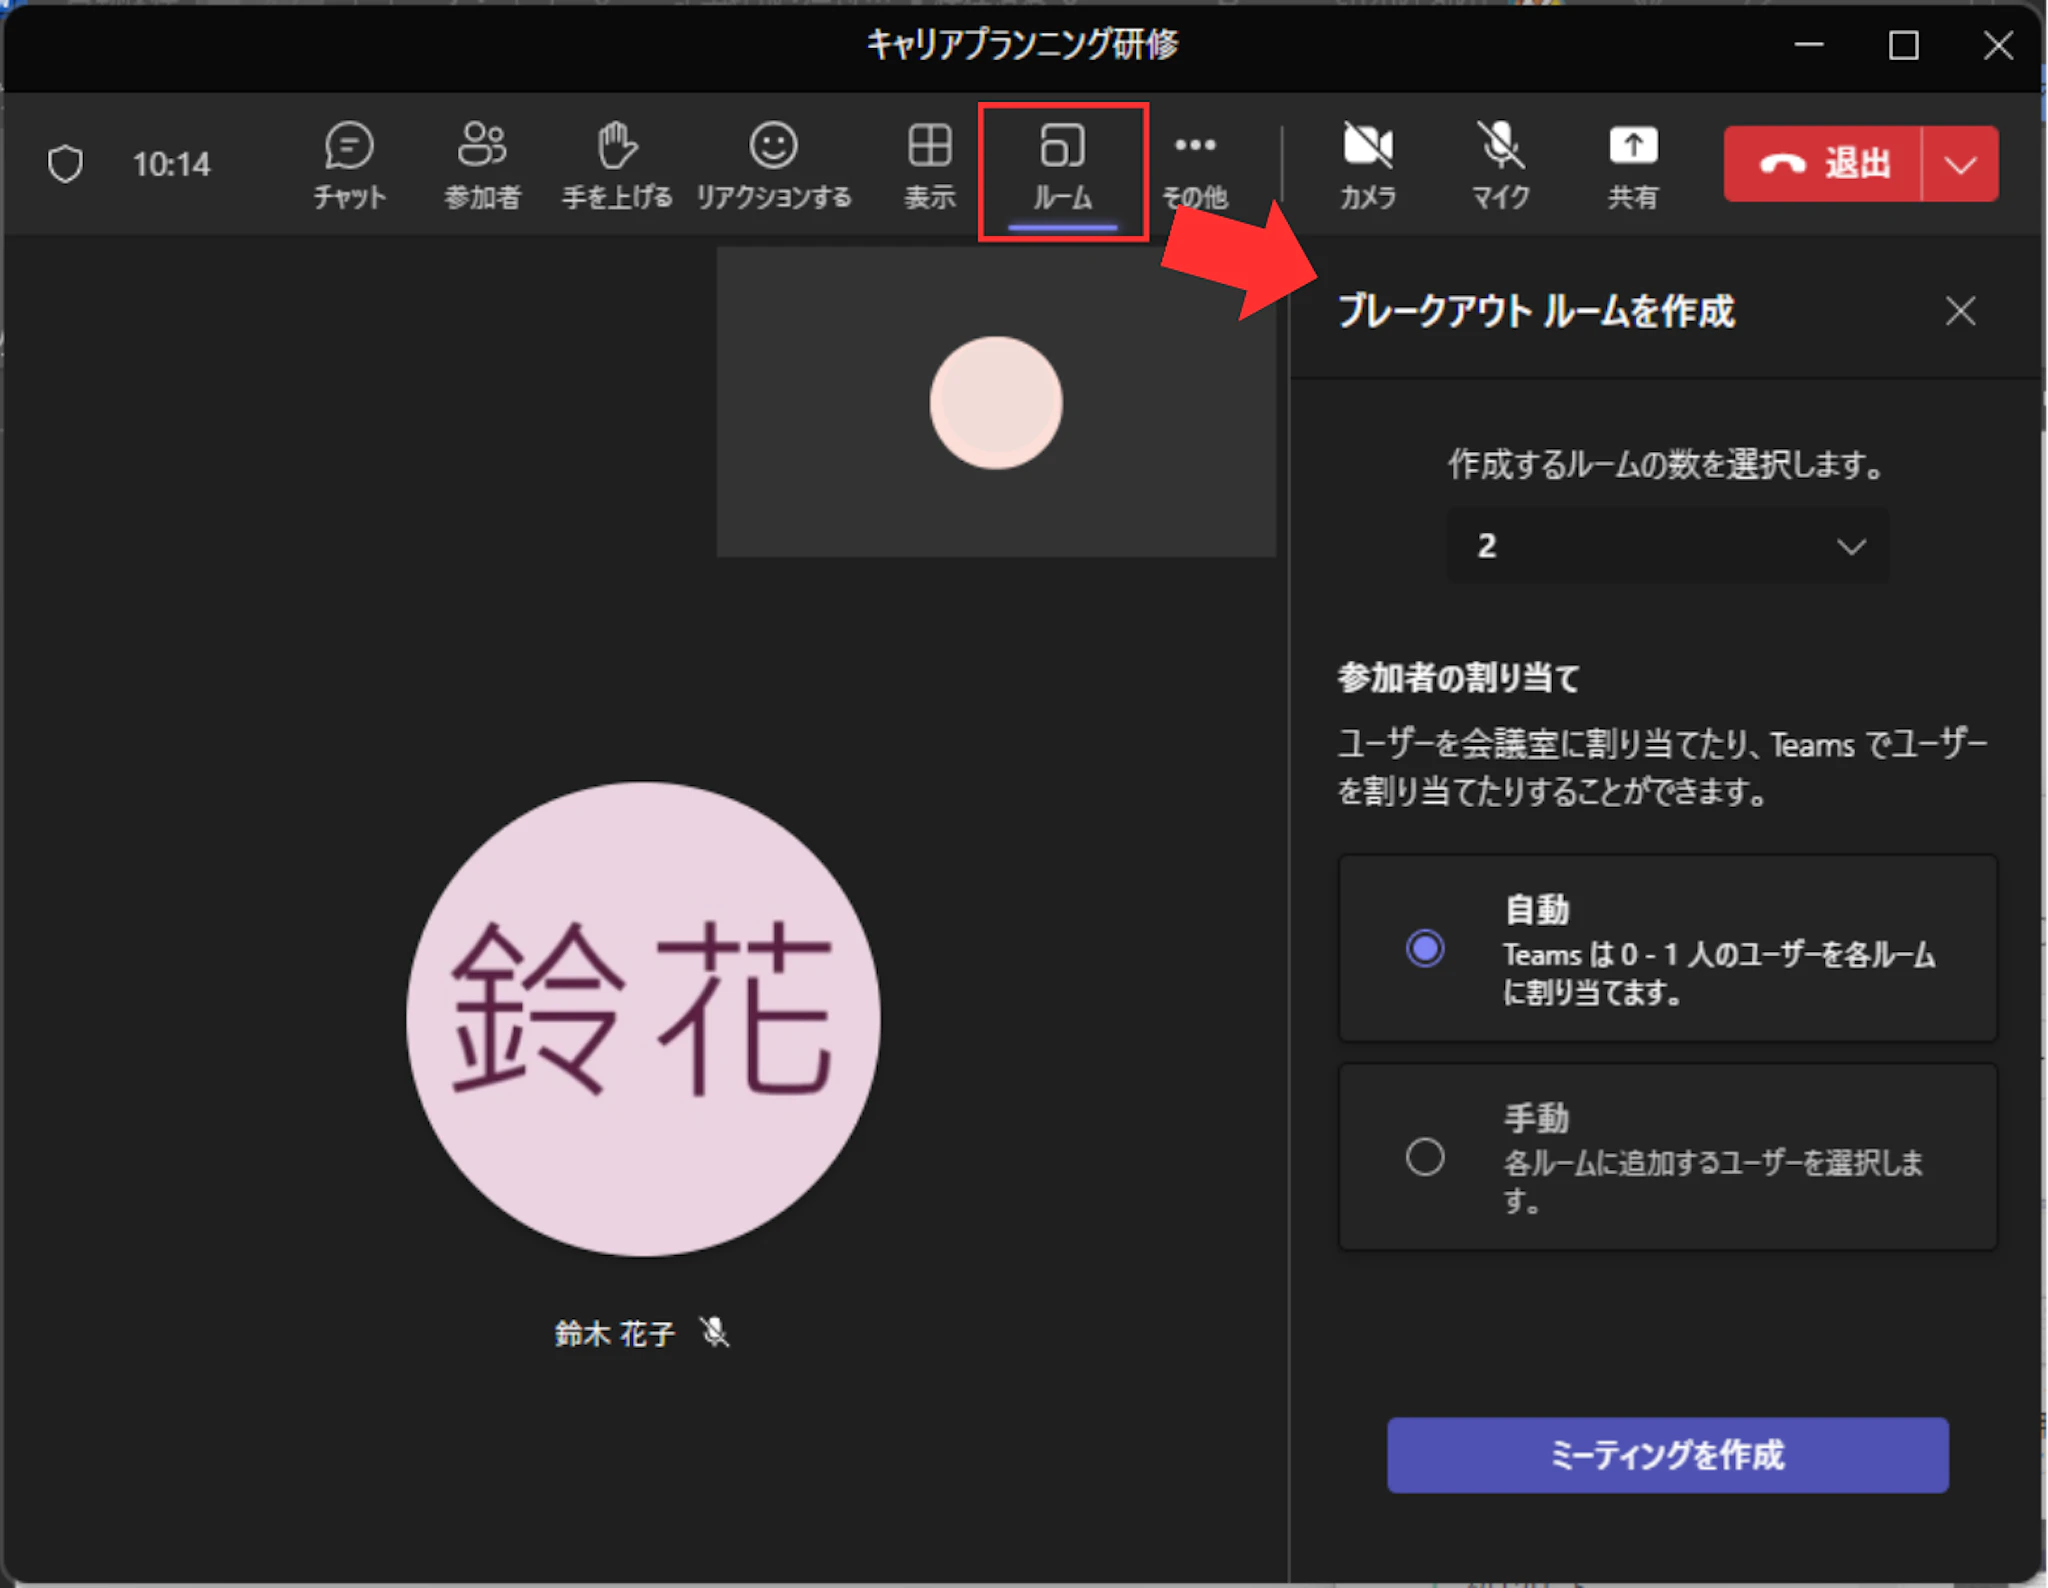Unmute the マイク microphone
This screenshot has width=2048, height=1588.
1500,165
